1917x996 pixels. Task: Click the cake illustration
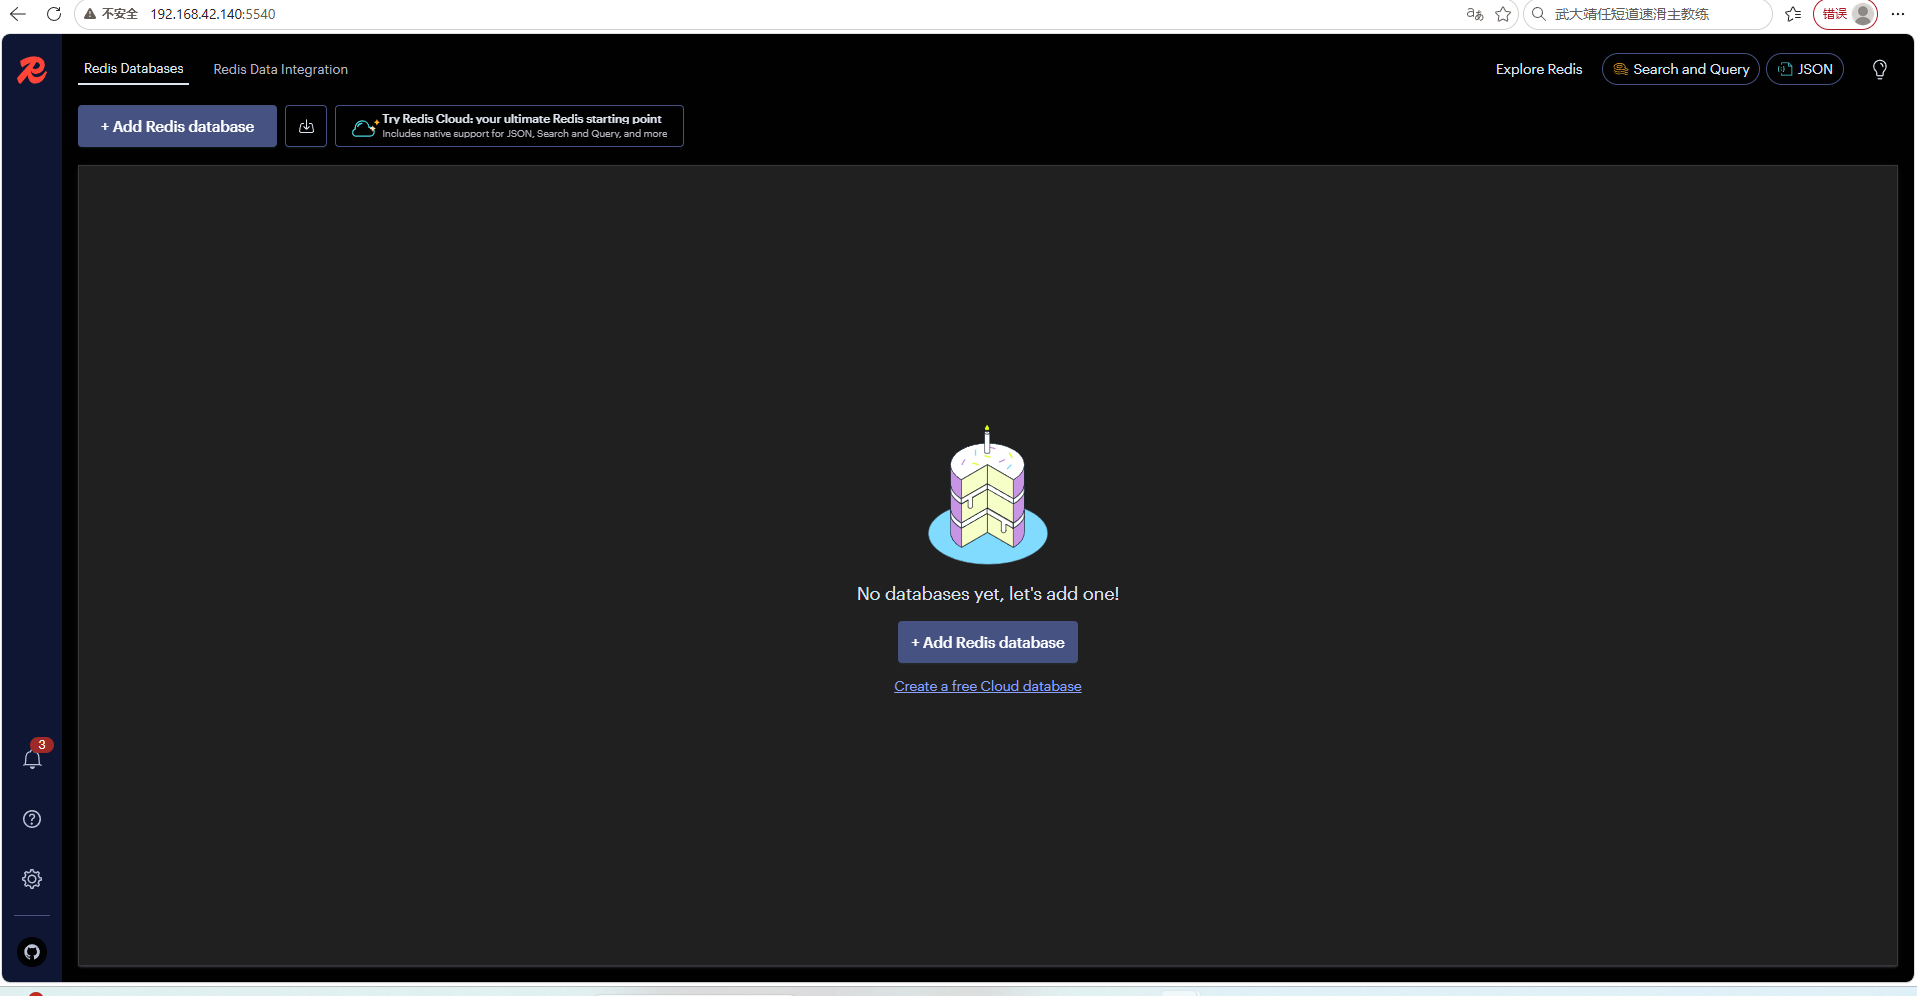point(988,495)
